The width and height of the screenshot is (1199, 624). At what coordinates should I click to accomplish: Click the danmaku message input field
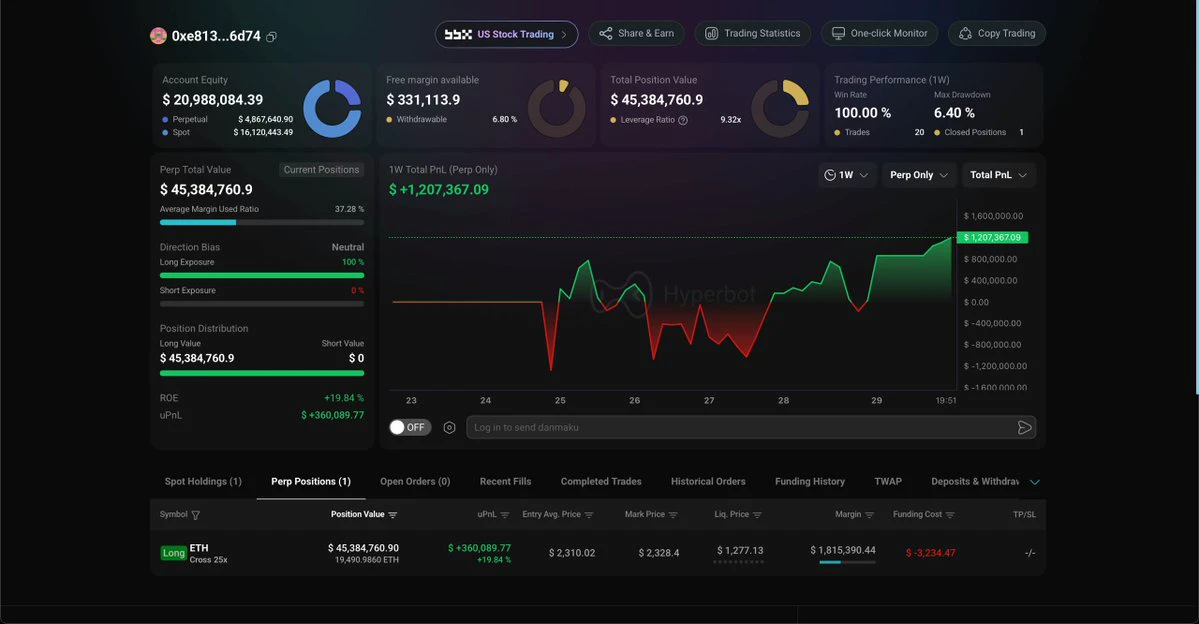[x=741, y=427]
